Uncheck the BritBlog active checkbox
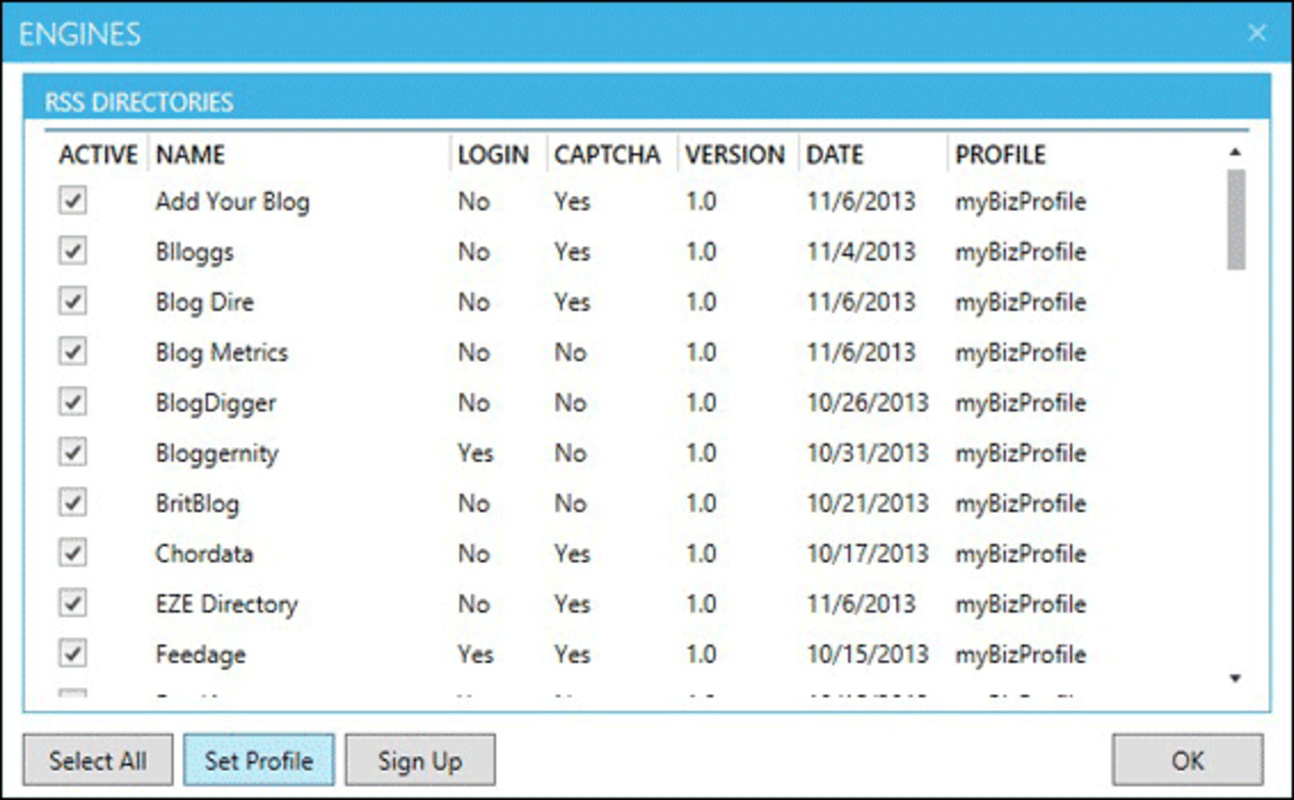 pos(72,502)
